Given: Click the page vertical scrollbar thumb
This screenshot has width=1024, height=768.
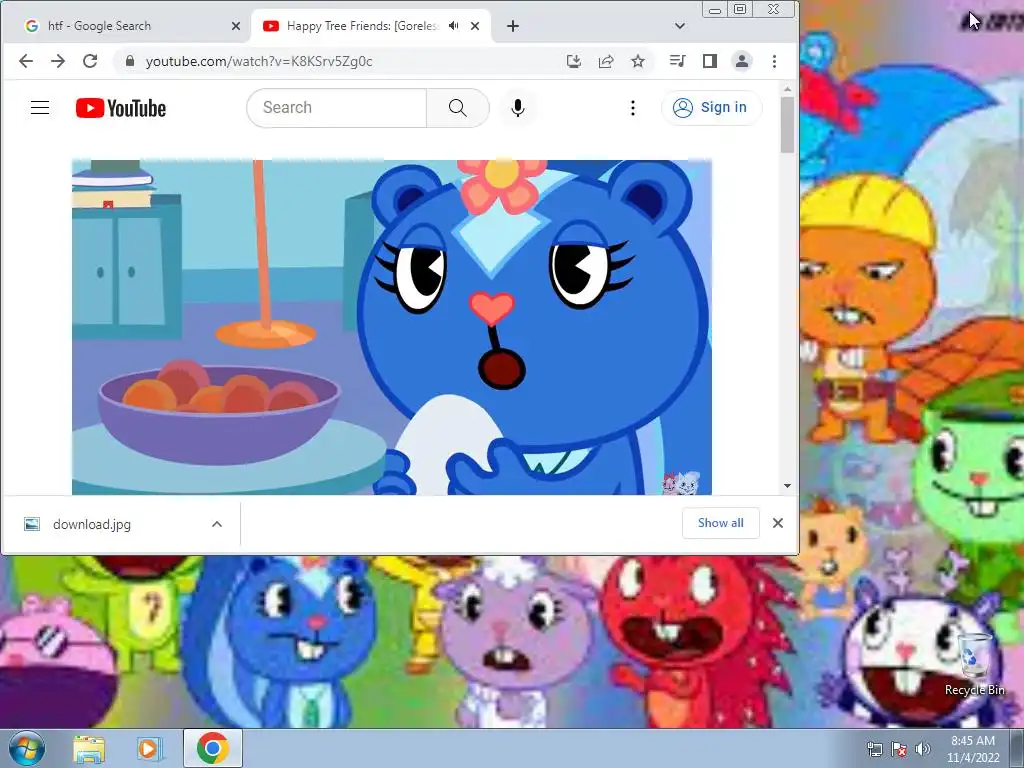Looking at the screenshot, I should click(787, 124).
